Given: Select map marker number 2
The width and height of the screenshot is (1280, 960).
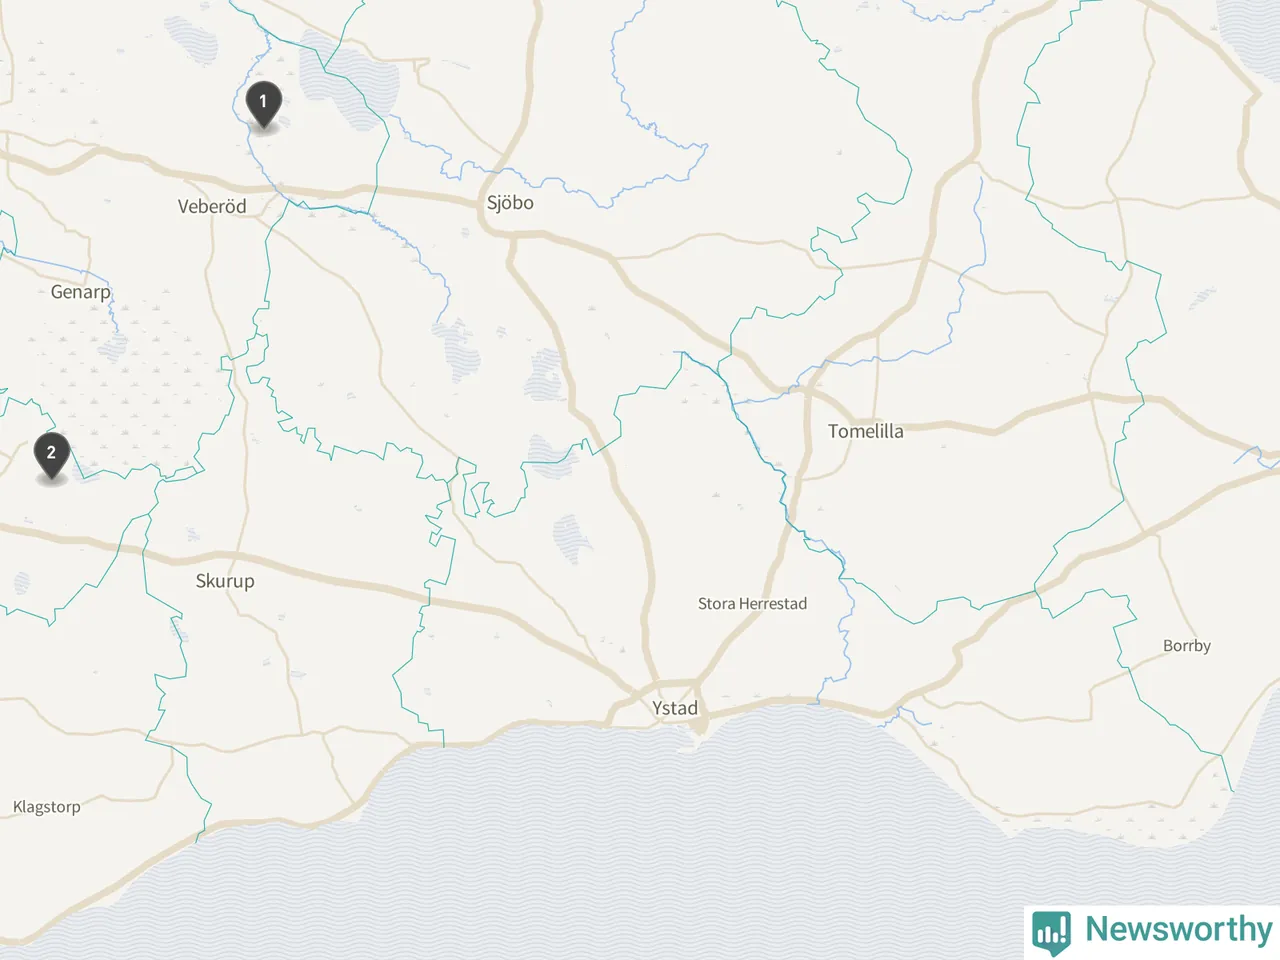Looking at the screenshot, I should click(x=51, y=456).
